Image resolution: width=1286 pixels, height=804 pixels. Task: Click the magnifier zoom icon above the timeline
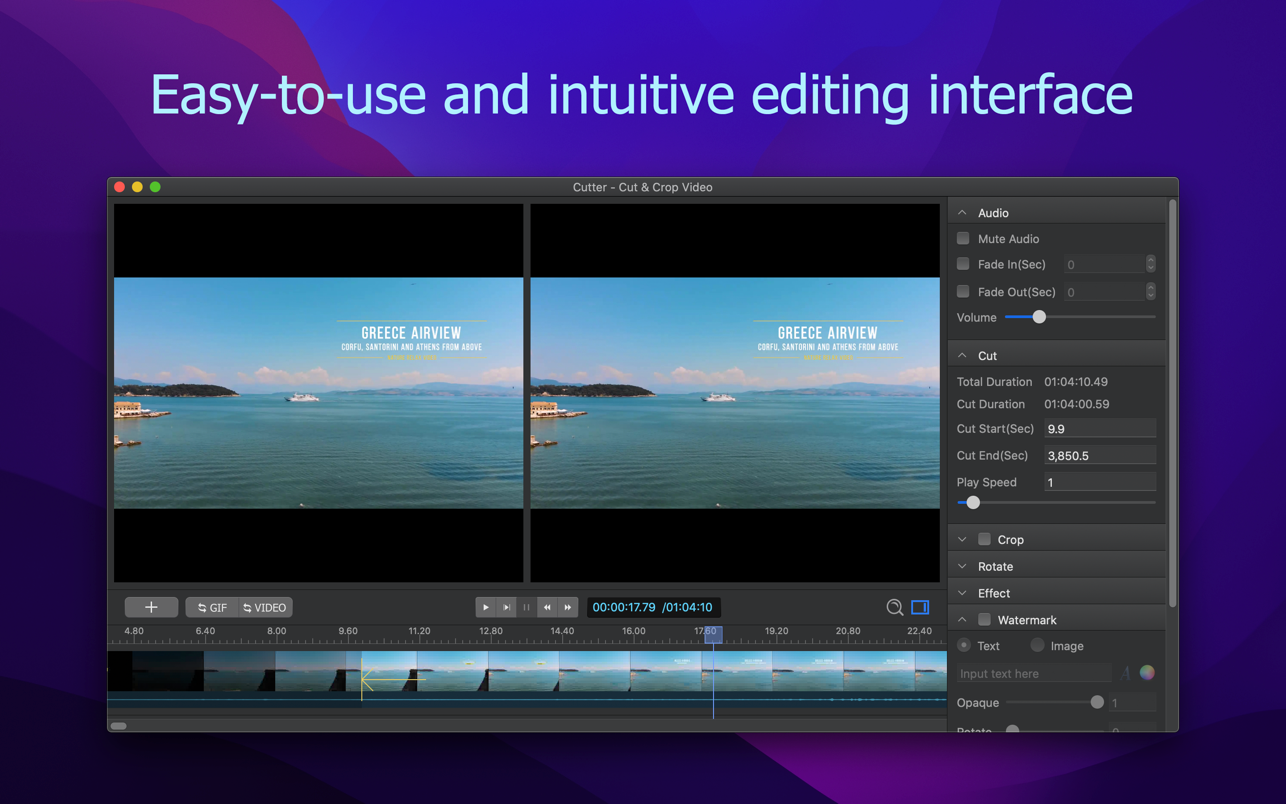click(895, 607)
